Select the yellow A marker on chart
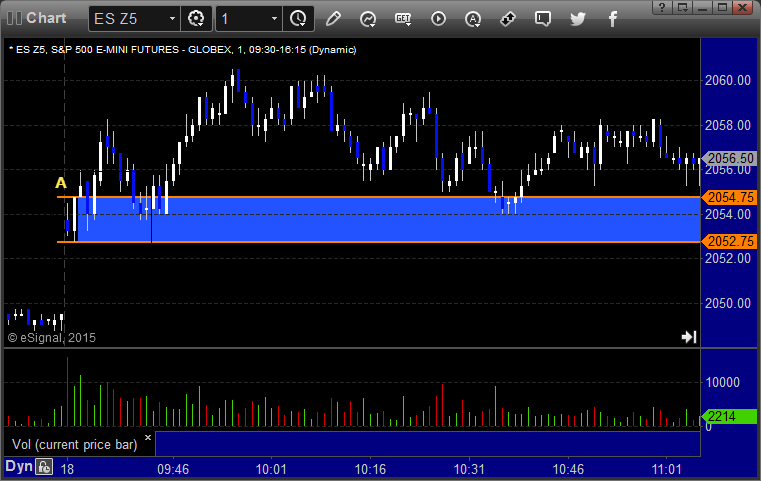Screen dimensions: 761x481 click(x=61, y=183)
